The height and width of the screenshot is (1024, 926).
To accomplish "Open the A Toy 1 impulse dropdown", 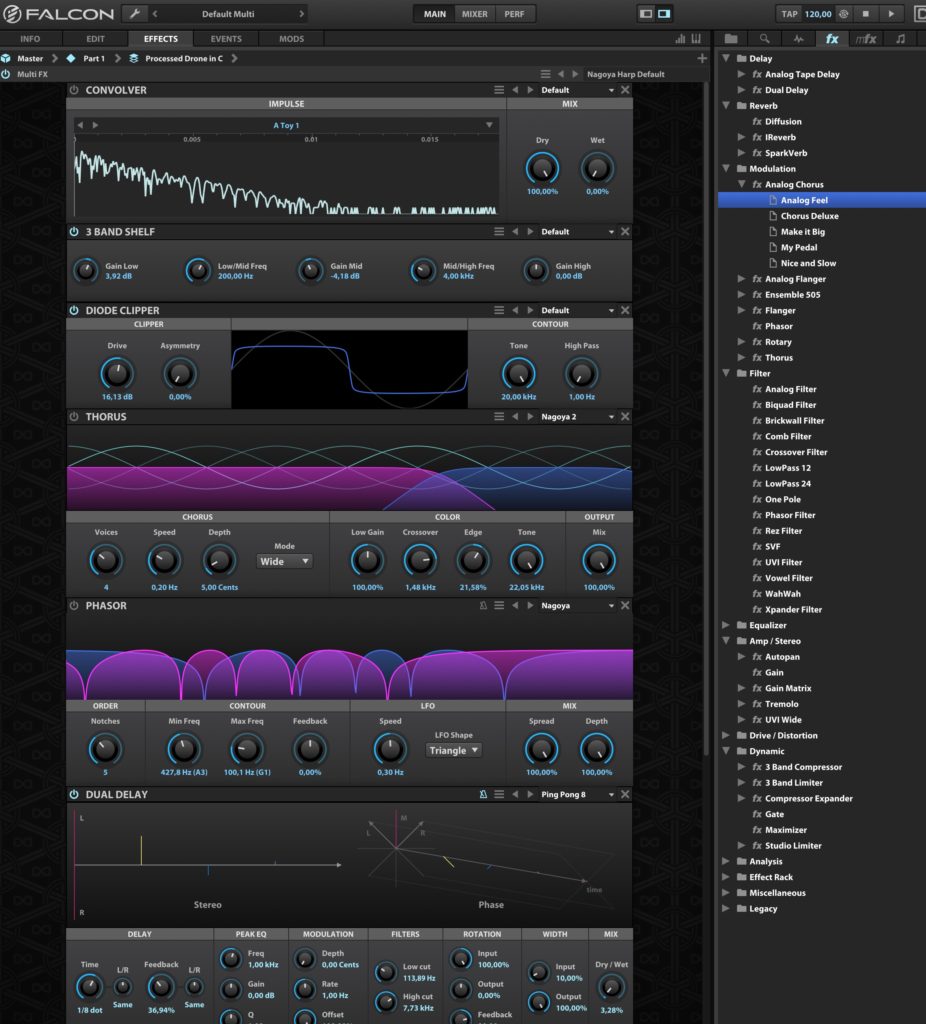I will click(x=488, y=125).
